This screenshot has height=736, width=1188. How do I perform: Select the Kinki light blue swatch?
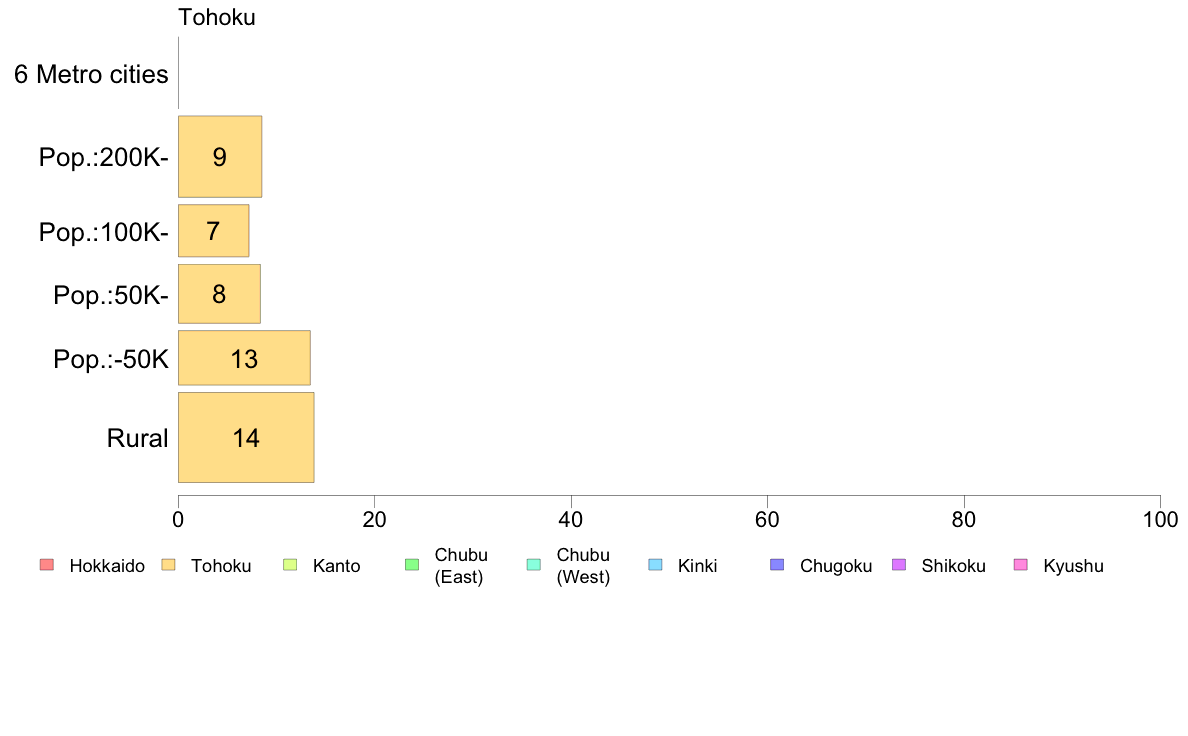coord(655,565)
